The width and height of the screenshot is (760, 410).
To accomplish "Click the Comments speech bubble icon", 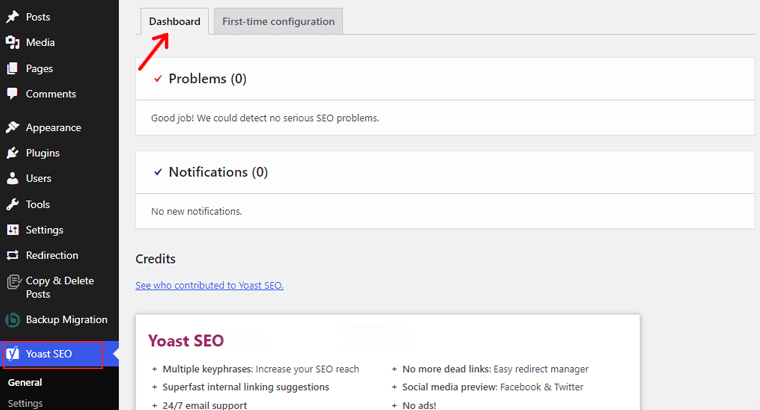I will pos(13,94).
